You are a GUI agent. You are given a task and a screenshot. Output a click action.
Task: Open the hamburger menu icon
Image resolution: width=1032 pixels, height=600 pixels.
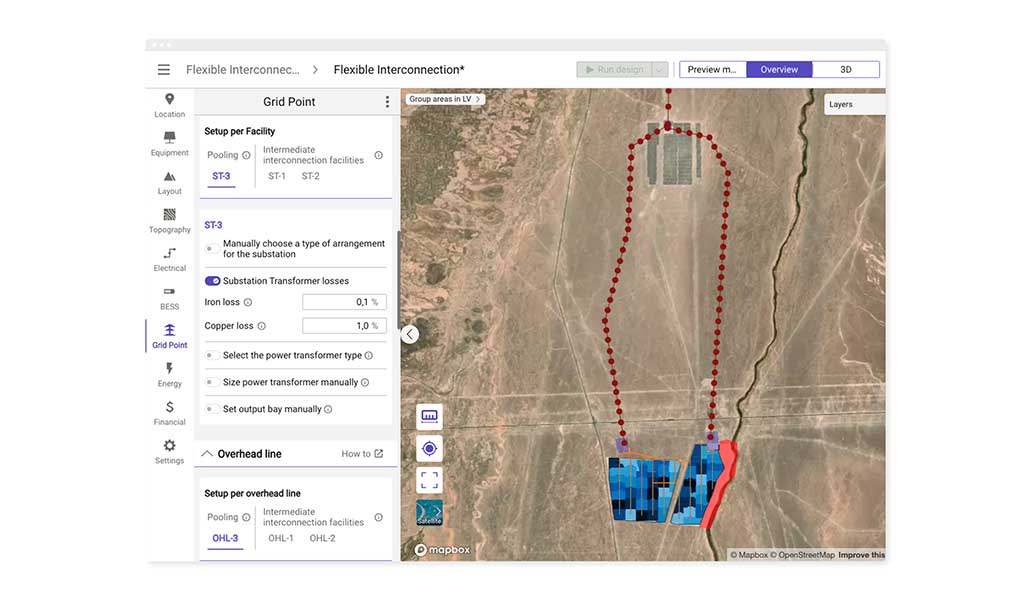click(x=163, y=70)
